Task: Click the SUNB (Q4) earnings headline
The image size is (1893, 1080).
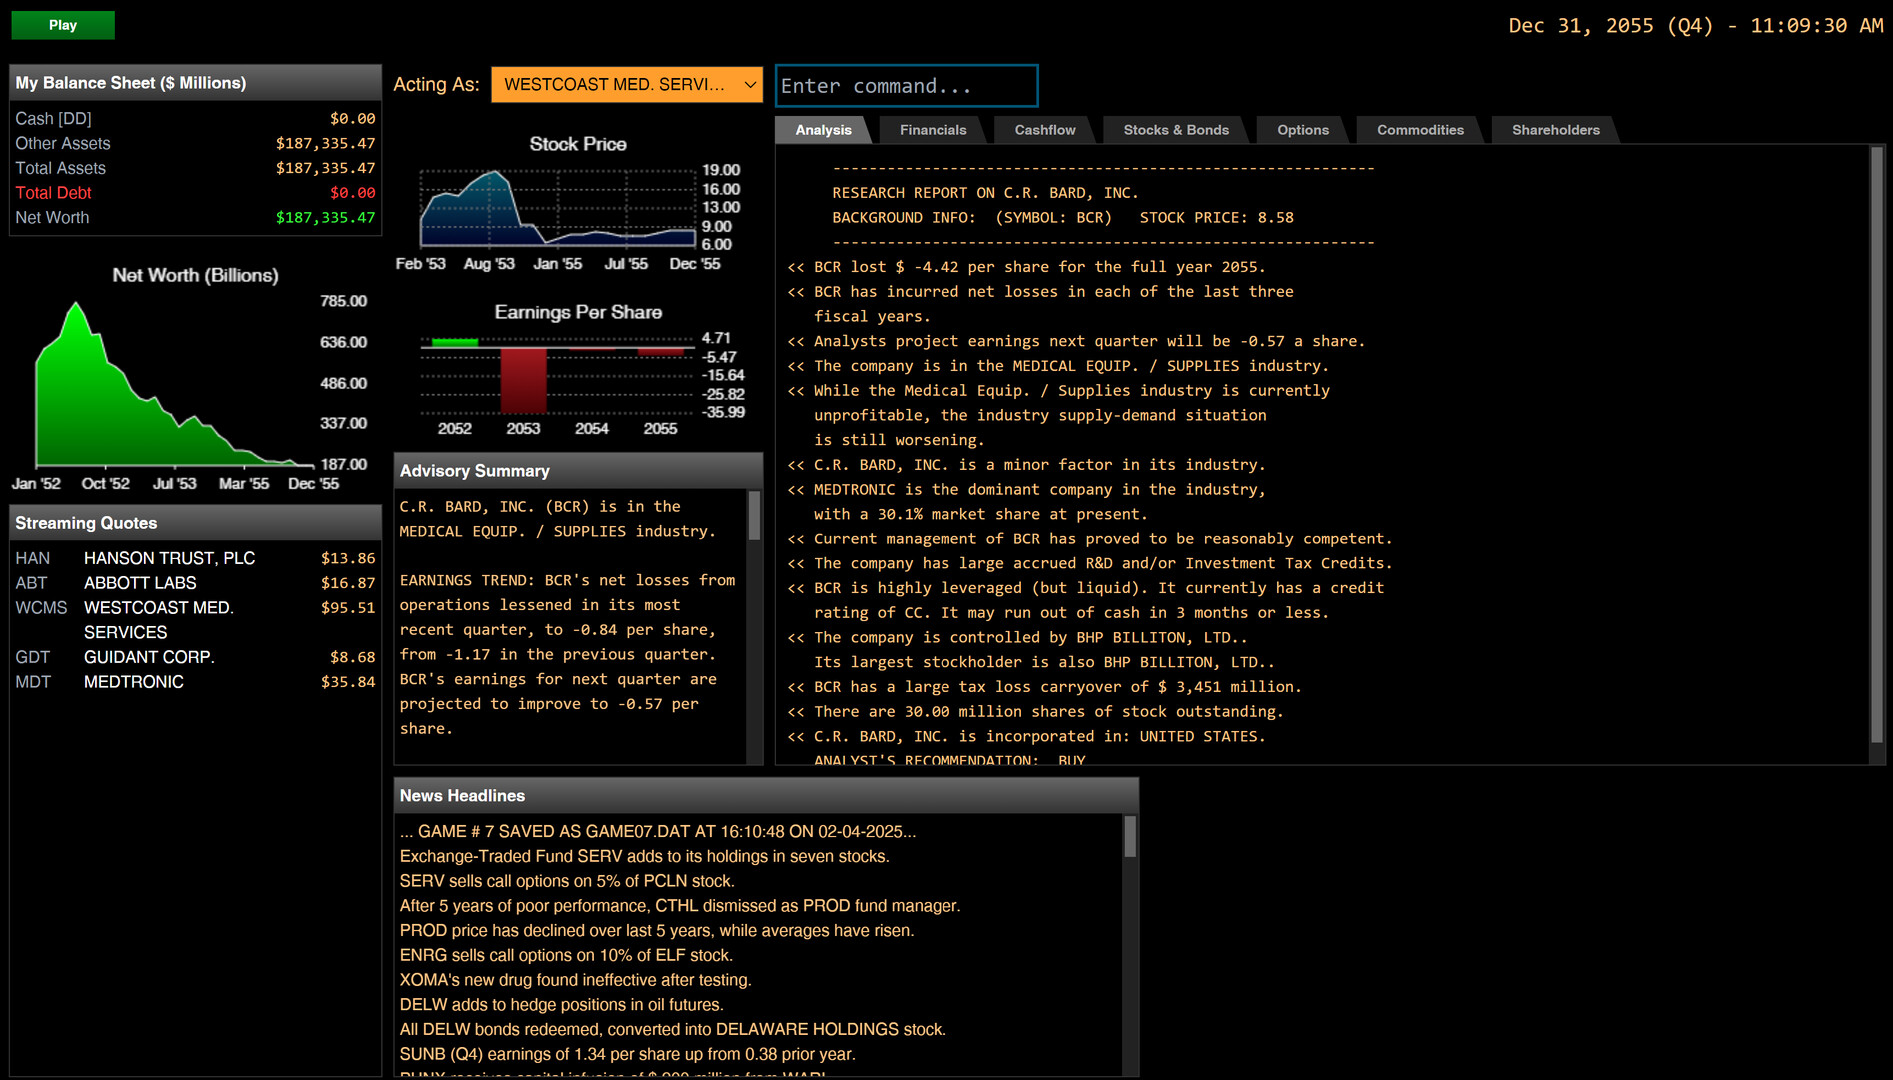Action: (627, 1055)
